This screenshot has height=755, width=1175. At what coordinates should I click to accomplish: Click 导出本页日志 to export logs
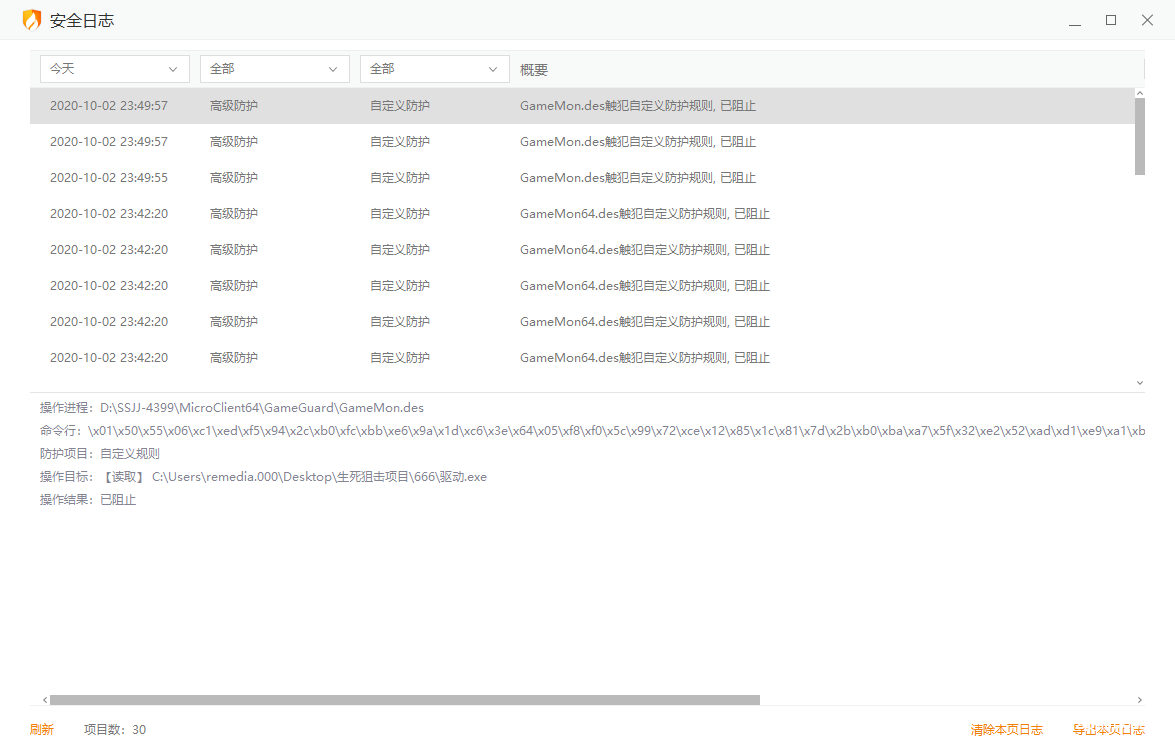click(x=1108, y=730)
